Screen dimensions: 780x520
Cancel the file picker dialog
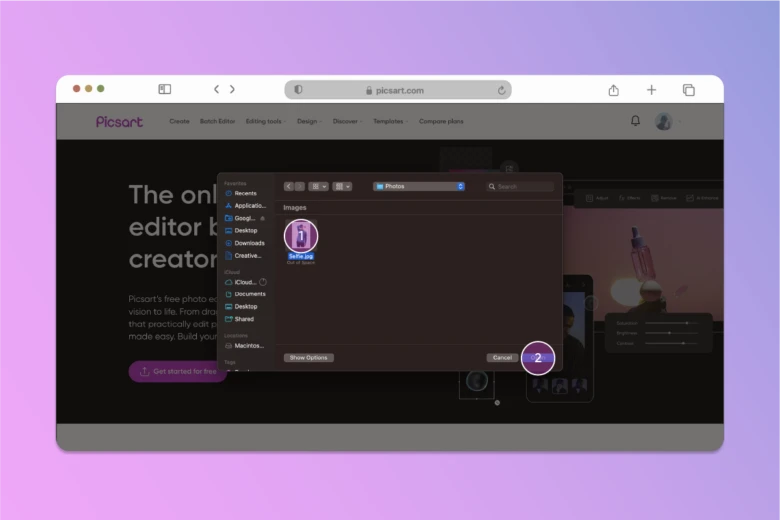502,357
